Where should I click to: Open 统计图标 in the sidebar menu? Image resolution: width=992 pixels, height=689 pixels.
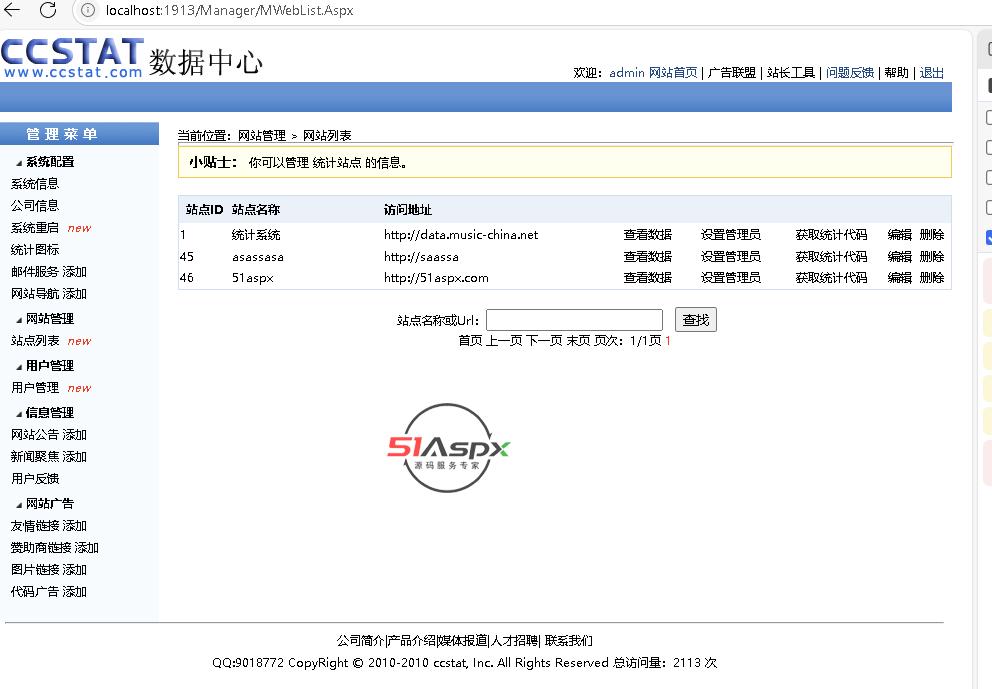pos(35,250)
